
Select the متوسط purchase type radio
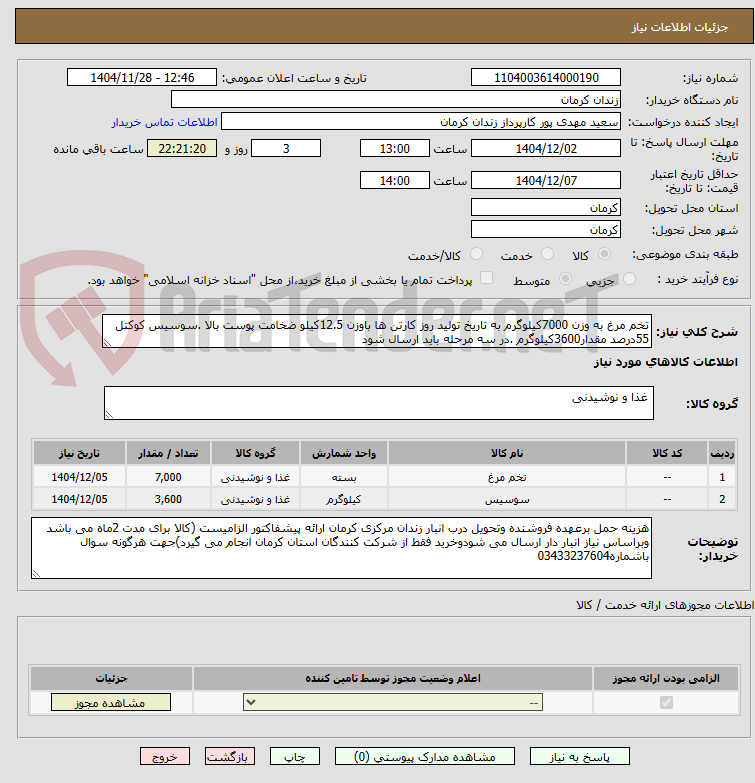coord(565,279)
